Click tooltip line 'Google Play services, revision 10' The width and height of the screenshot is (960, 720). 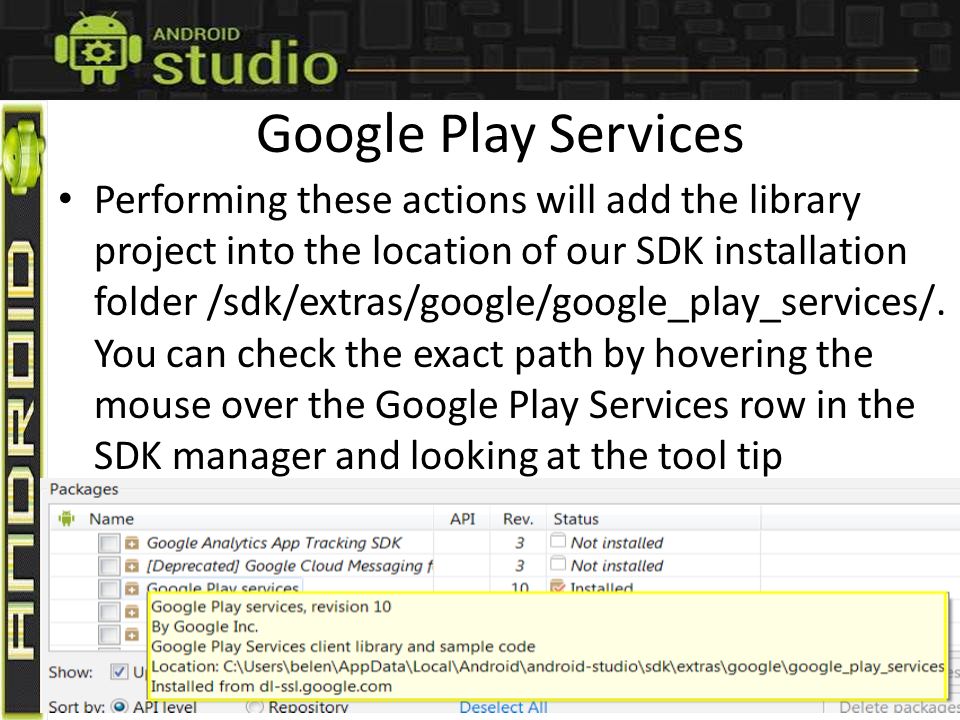click(x=271, y=607)
